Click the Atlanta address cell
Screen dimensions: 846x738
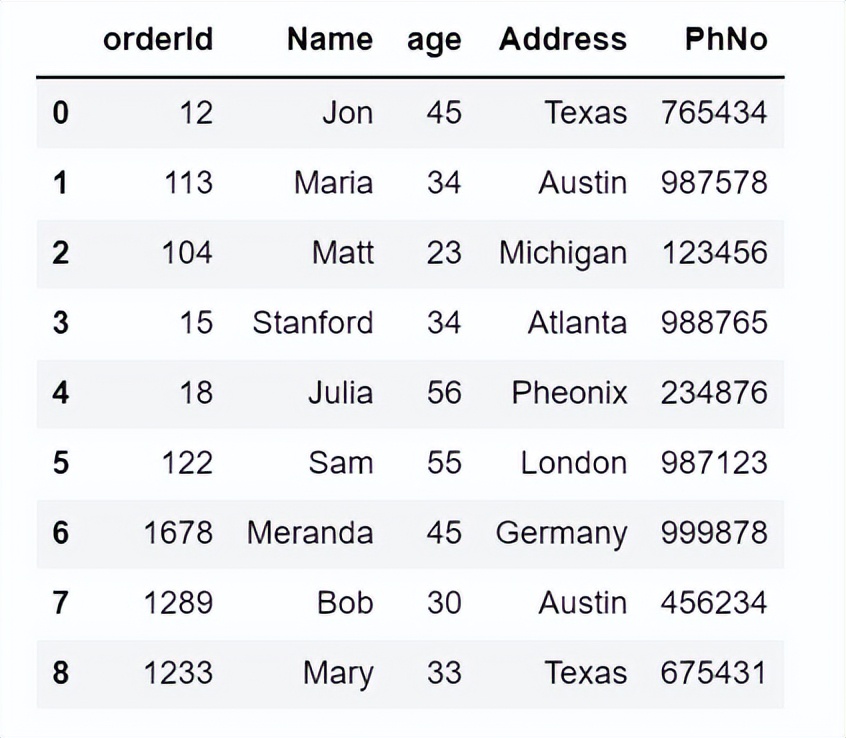(x=577, y=323)
